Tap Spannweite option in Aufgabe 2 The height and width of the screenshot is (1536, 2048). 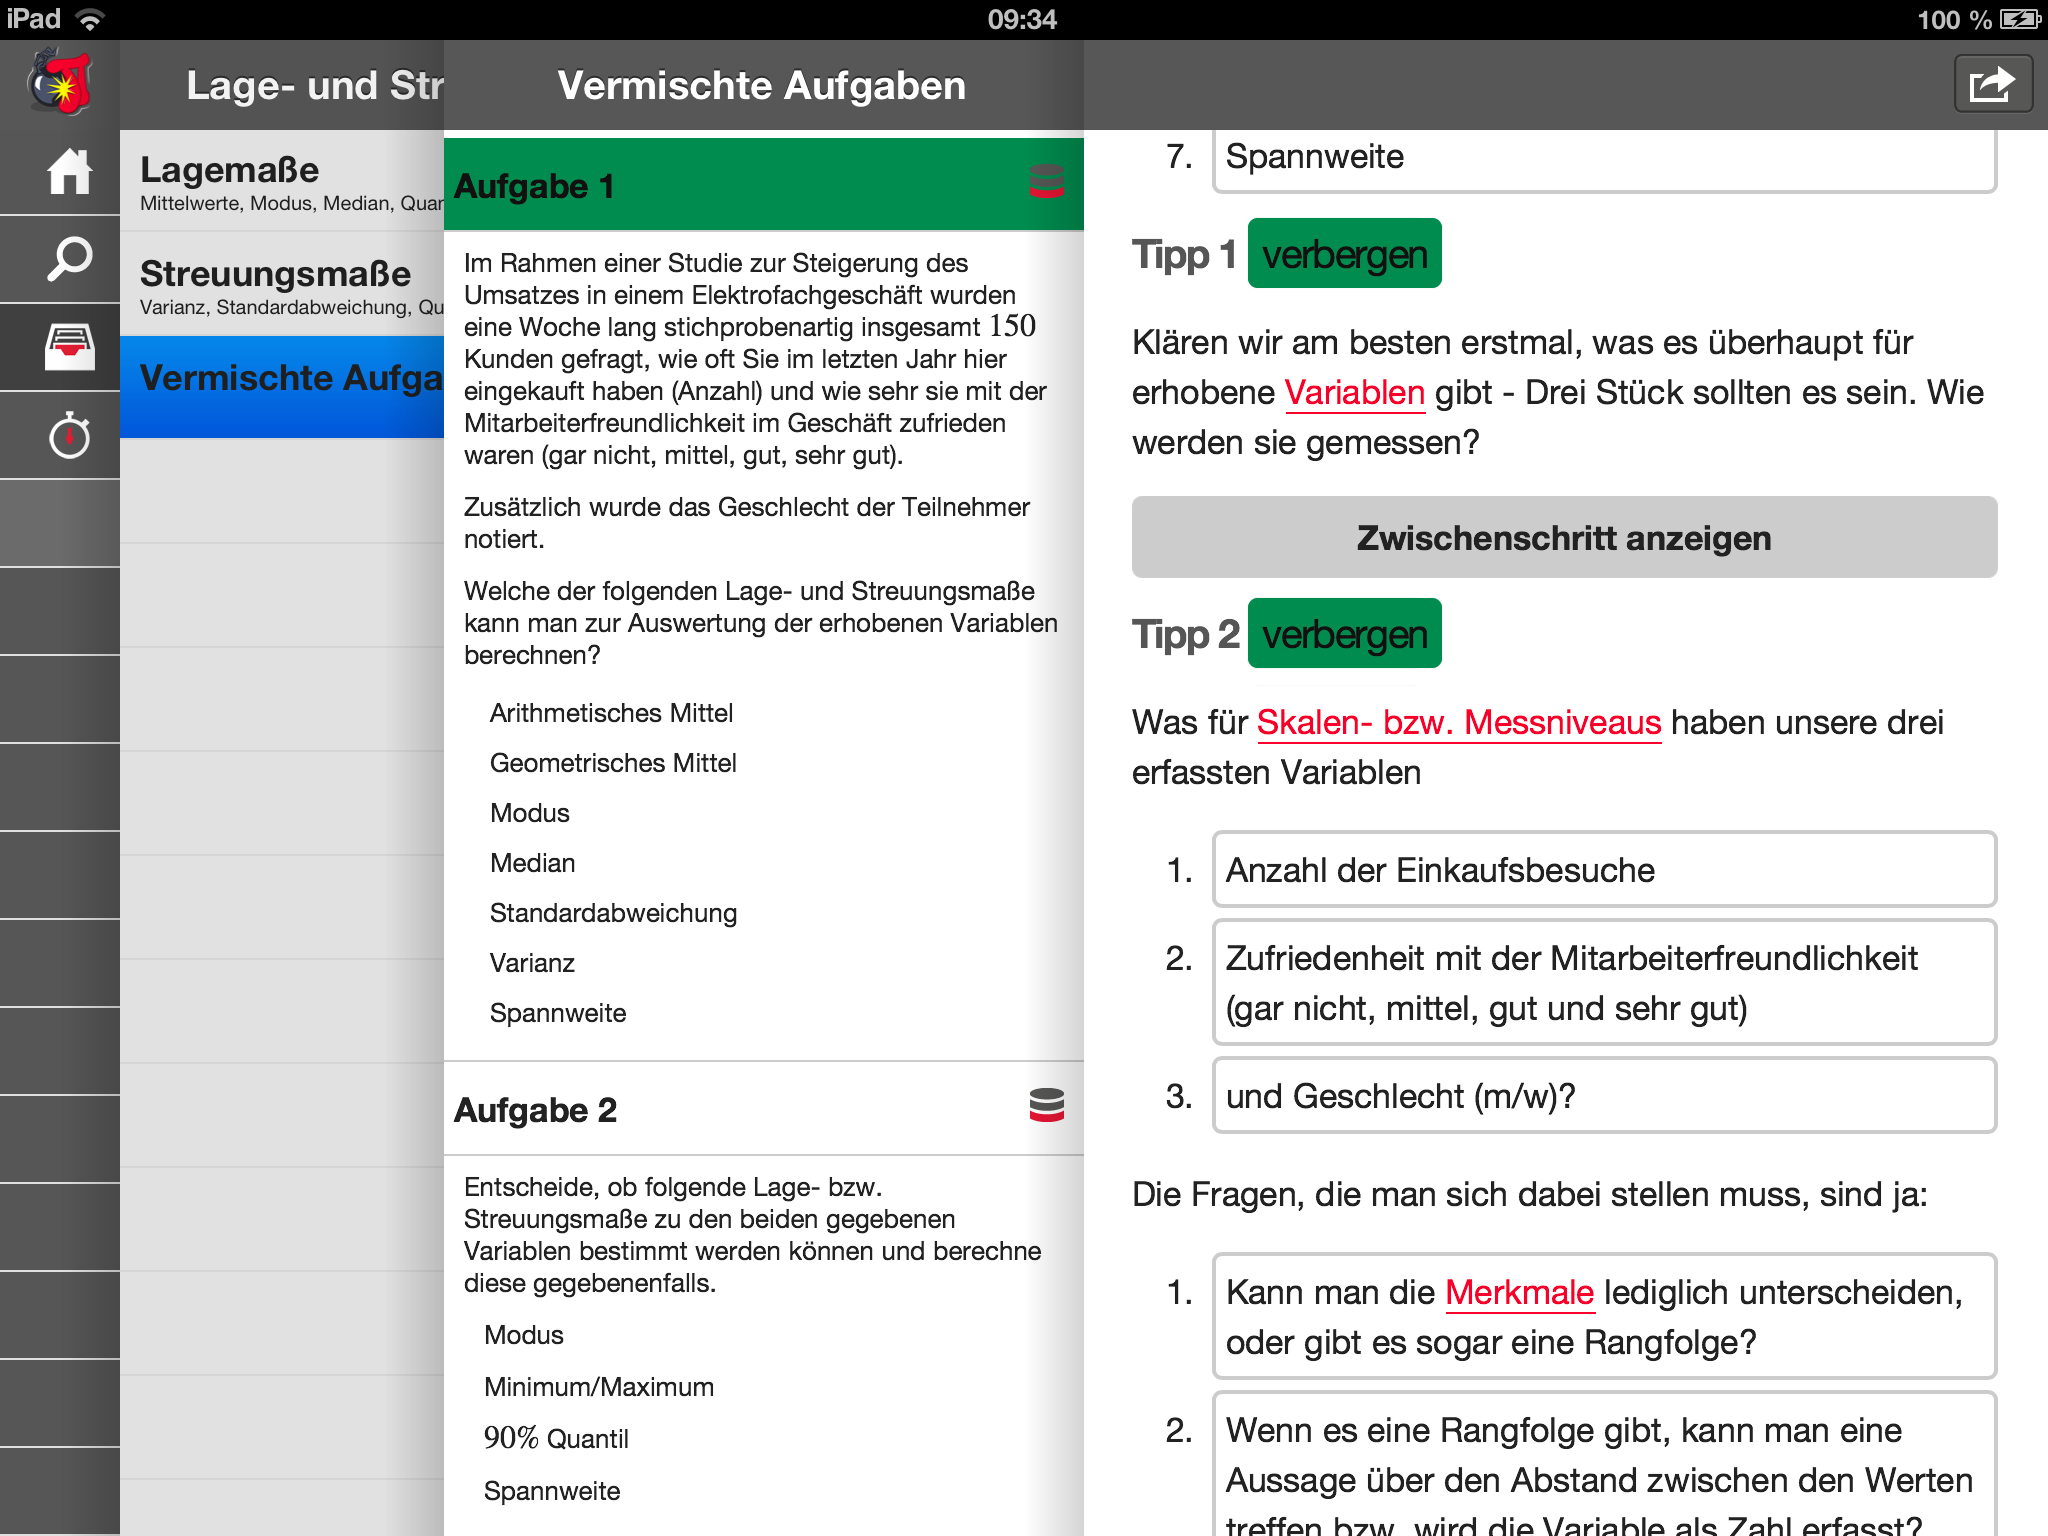(x=551, y=1491)
